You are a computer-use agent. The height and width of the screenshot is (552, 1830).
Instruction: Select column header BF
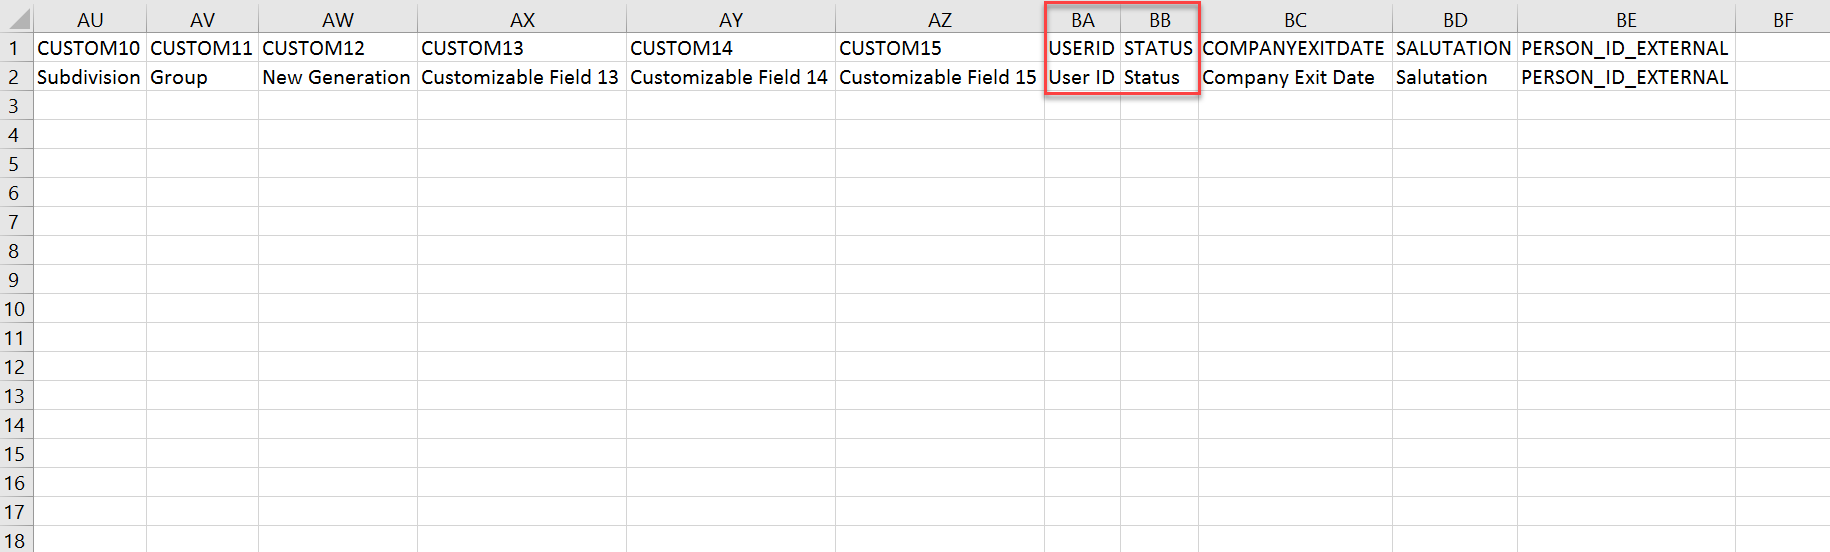(x=1783, y=20)
